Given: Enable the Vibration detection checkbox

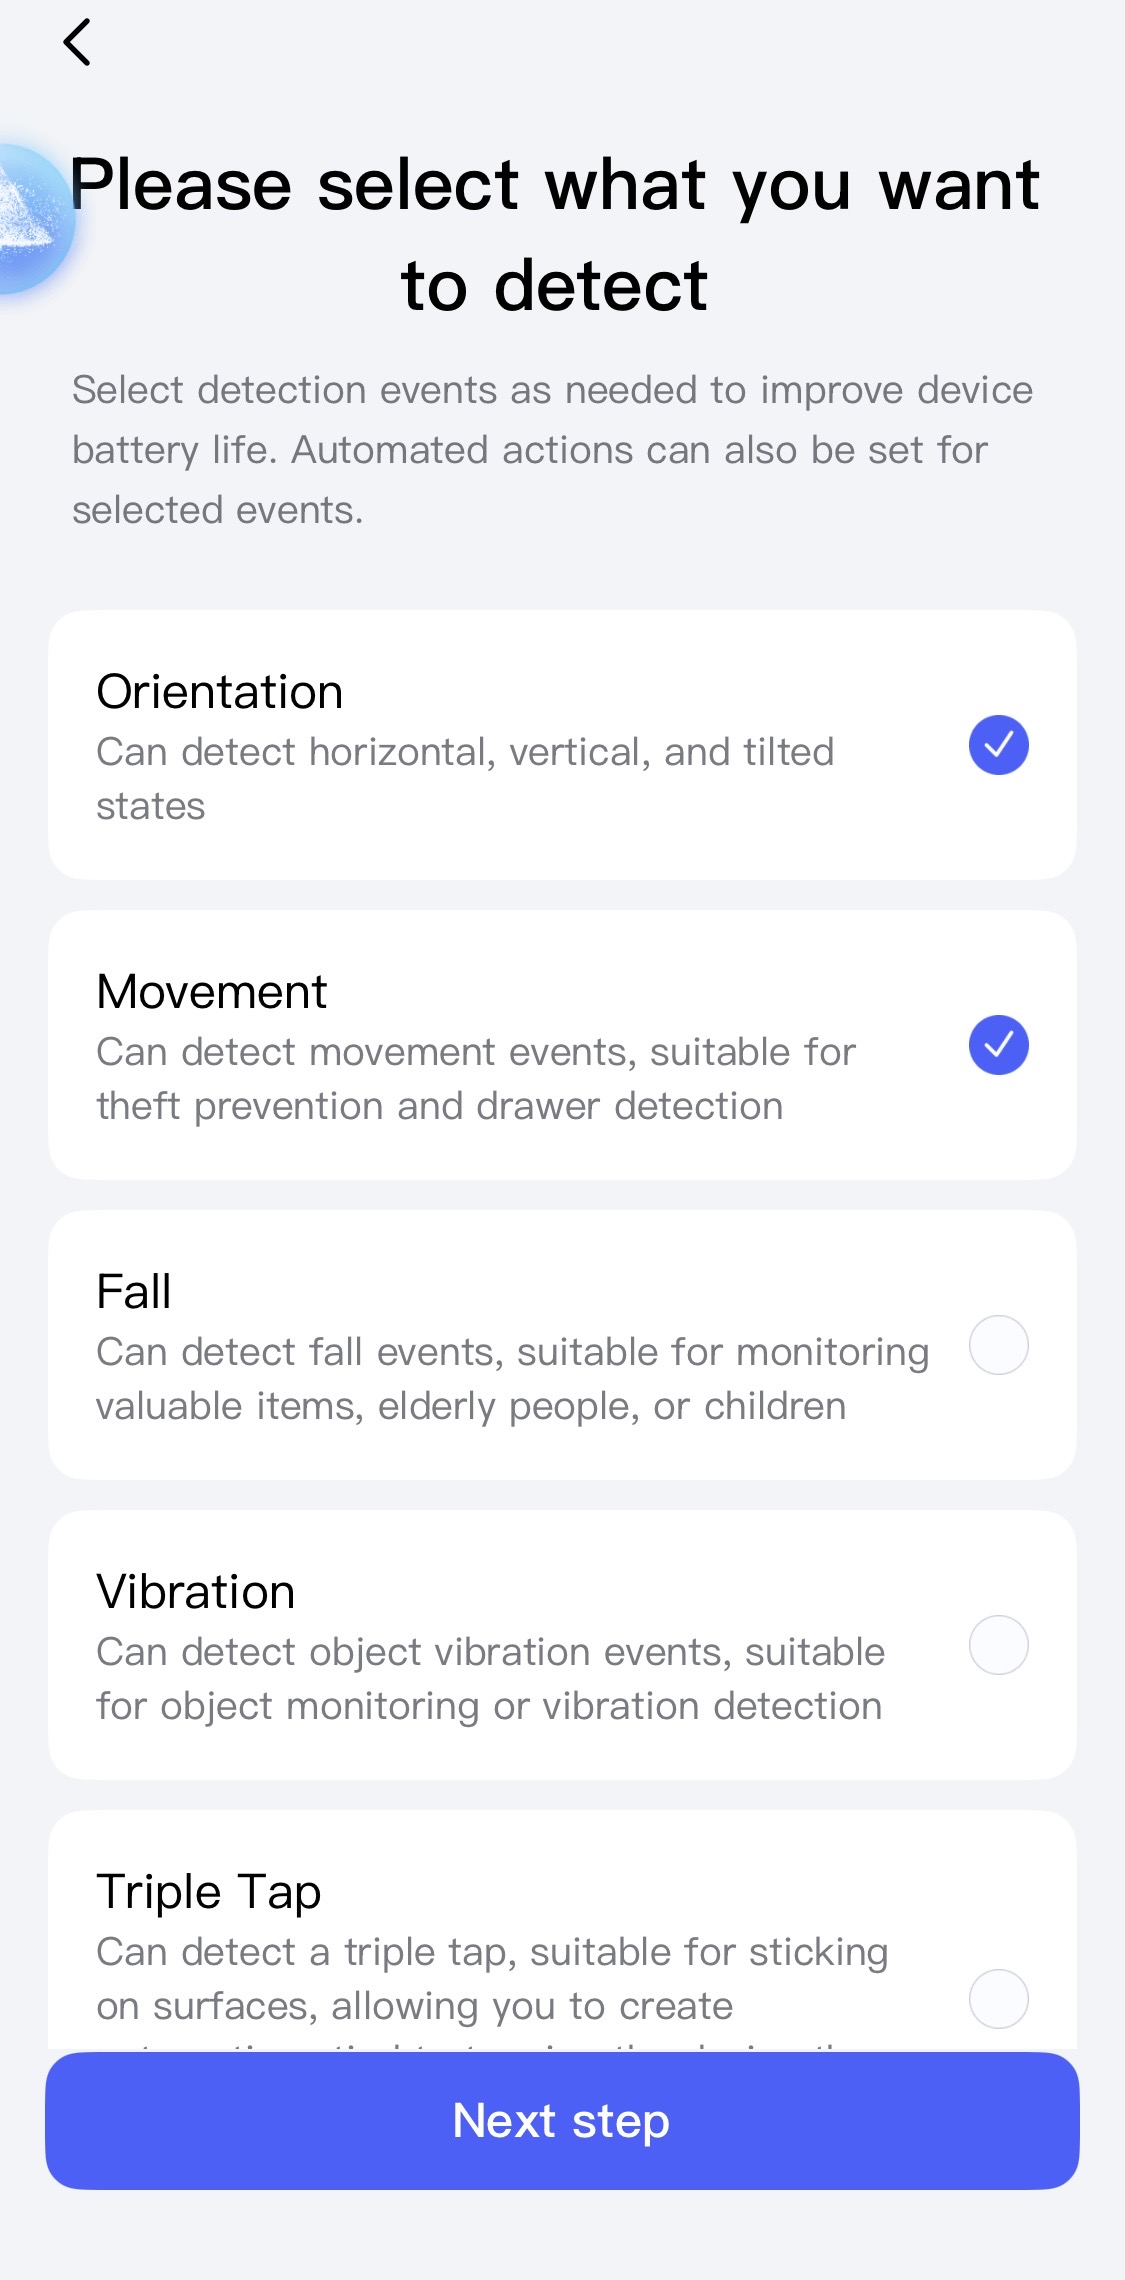Looking at the screenshot, I should pos(998,1645).
